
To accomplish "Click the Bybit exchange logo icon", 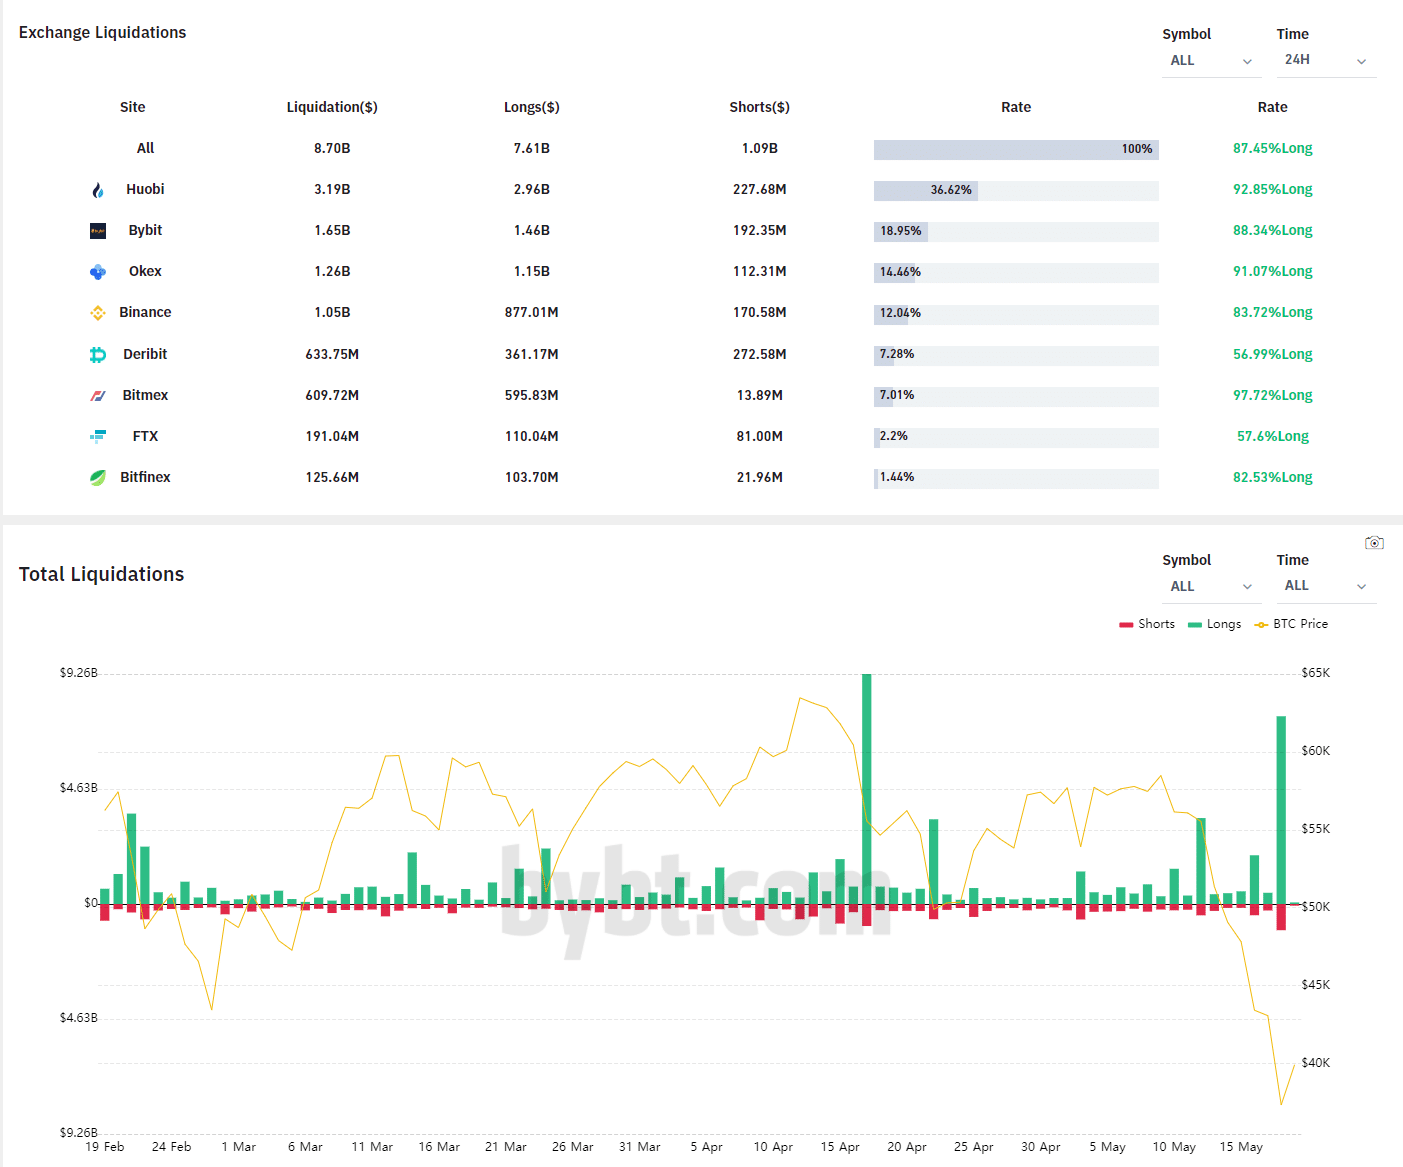I will tap(98, 231).
